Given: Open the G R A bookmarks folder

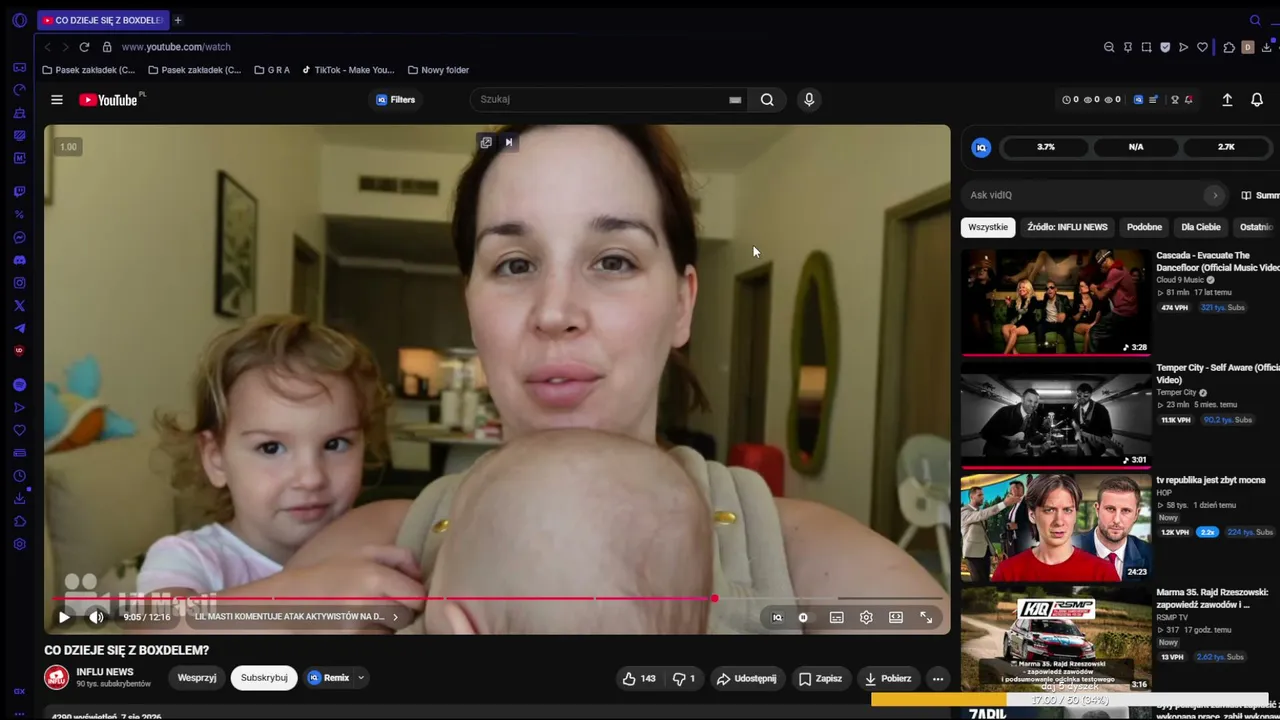Looking at the screenshot, I should pyautogui.click(x=272, y=70).
